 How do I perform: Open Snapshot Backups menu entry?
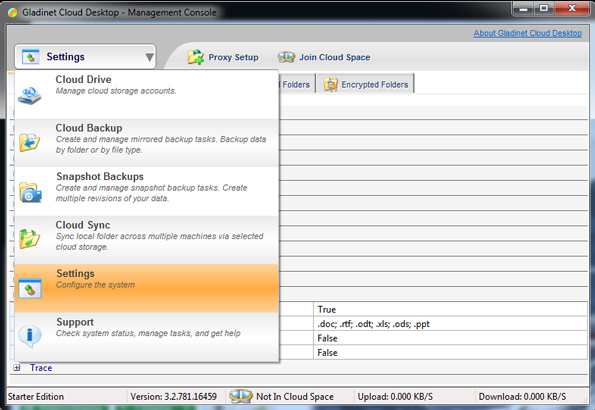point(146,191)
